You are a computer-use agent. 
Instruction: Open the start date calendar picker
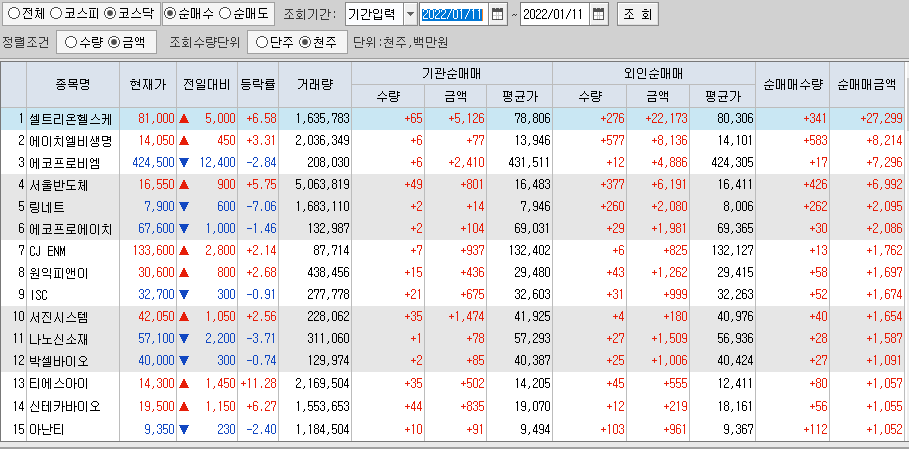pyautogui.click(x=497, y=14)
